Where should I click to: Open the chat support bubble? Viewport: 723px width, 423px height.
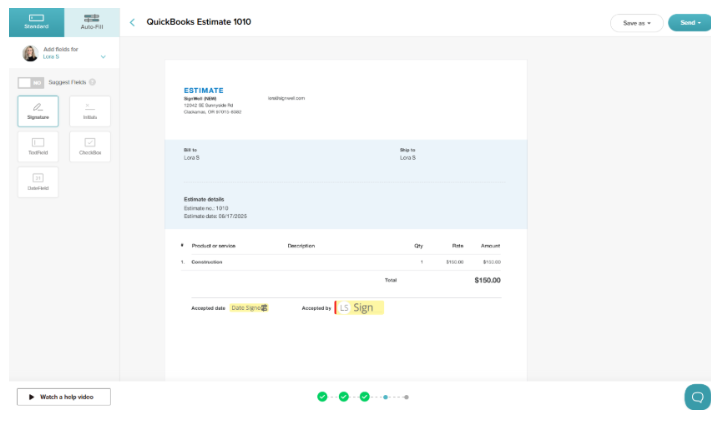click(x=697, y=396)
